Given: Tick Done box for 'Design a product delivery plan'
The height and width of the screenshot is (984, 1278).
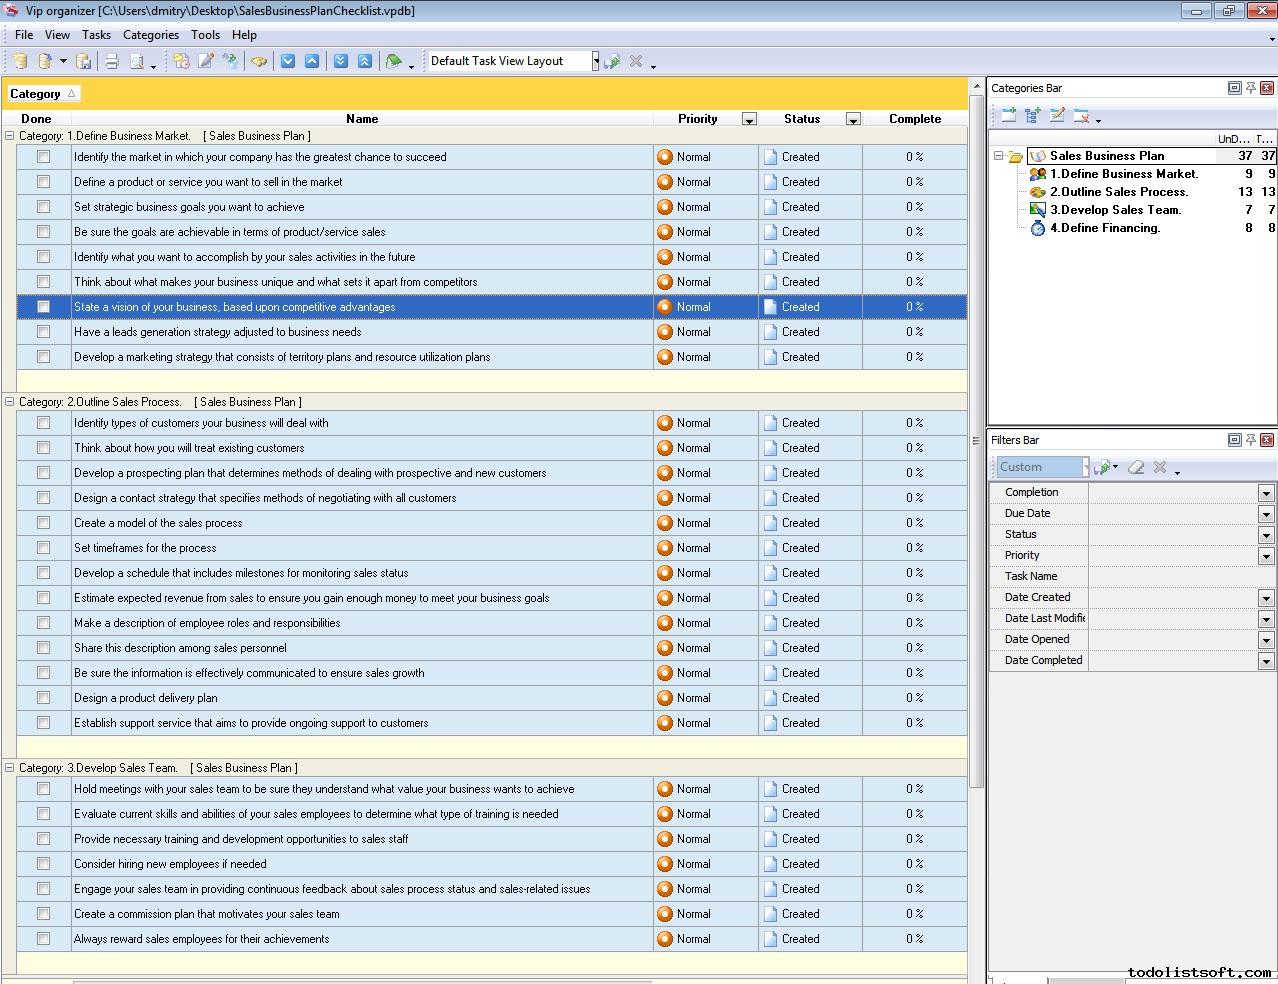Looking at the screenshot, I should click(x=43, y=698).
